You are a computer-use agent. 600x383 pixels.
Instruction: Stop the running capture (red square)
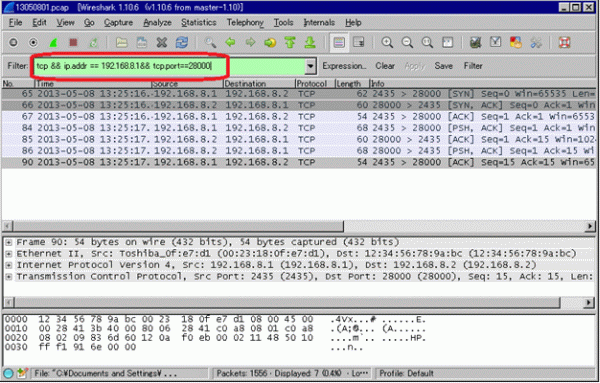point(73,42)
